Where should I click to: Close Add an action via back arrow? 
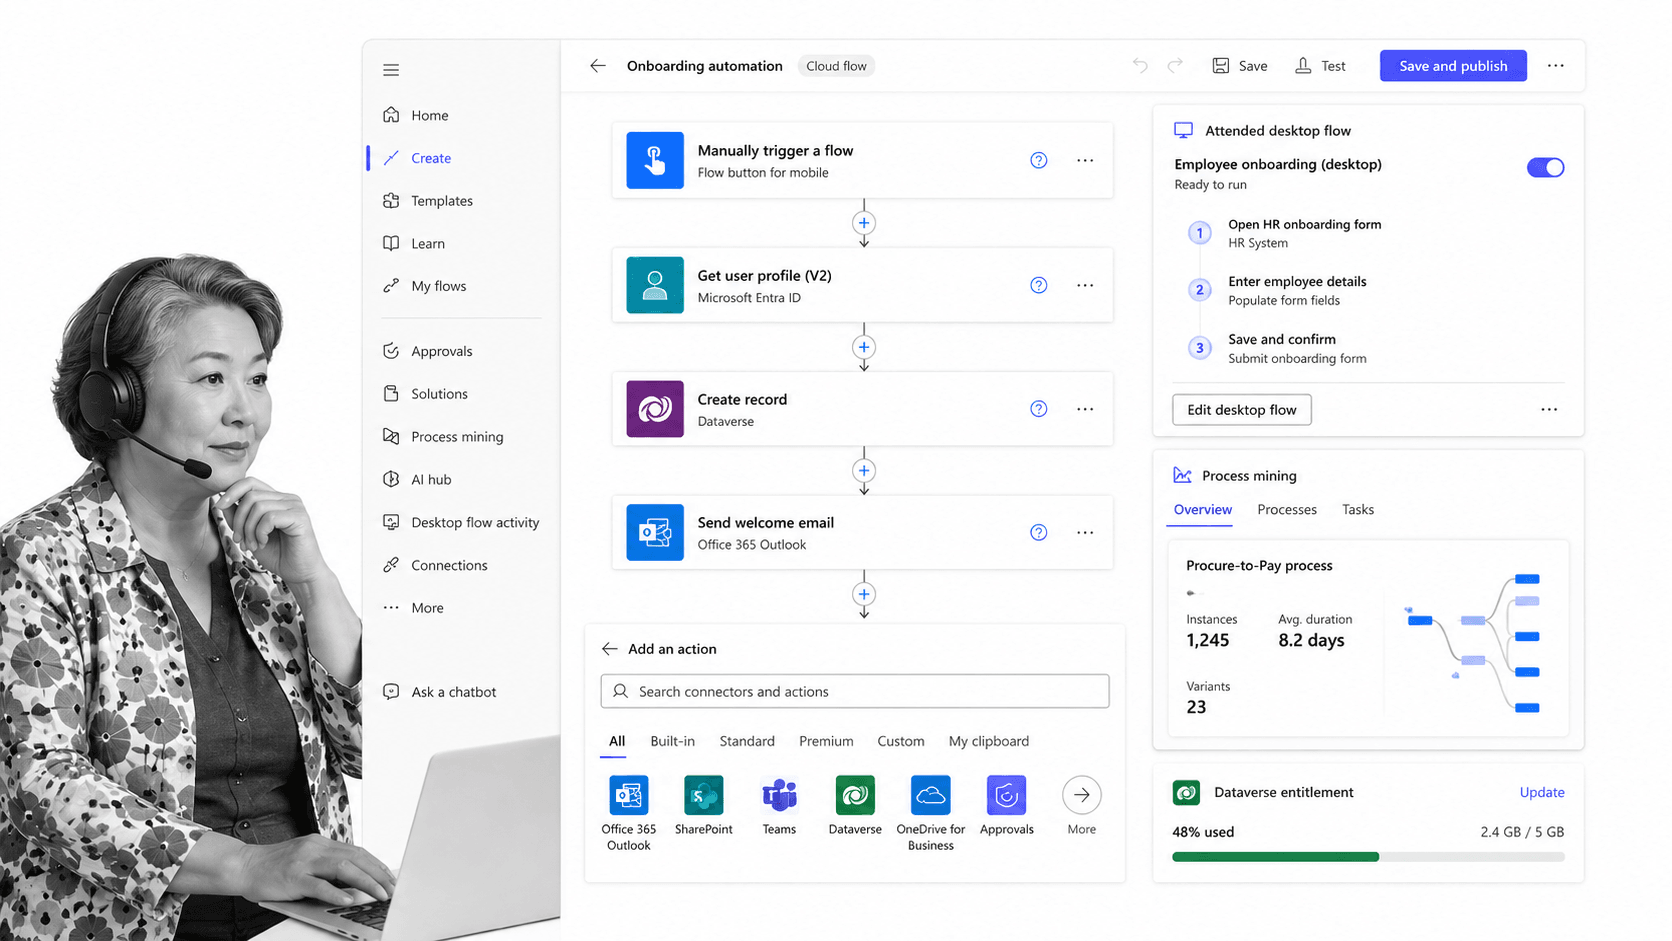click(609, 649)
